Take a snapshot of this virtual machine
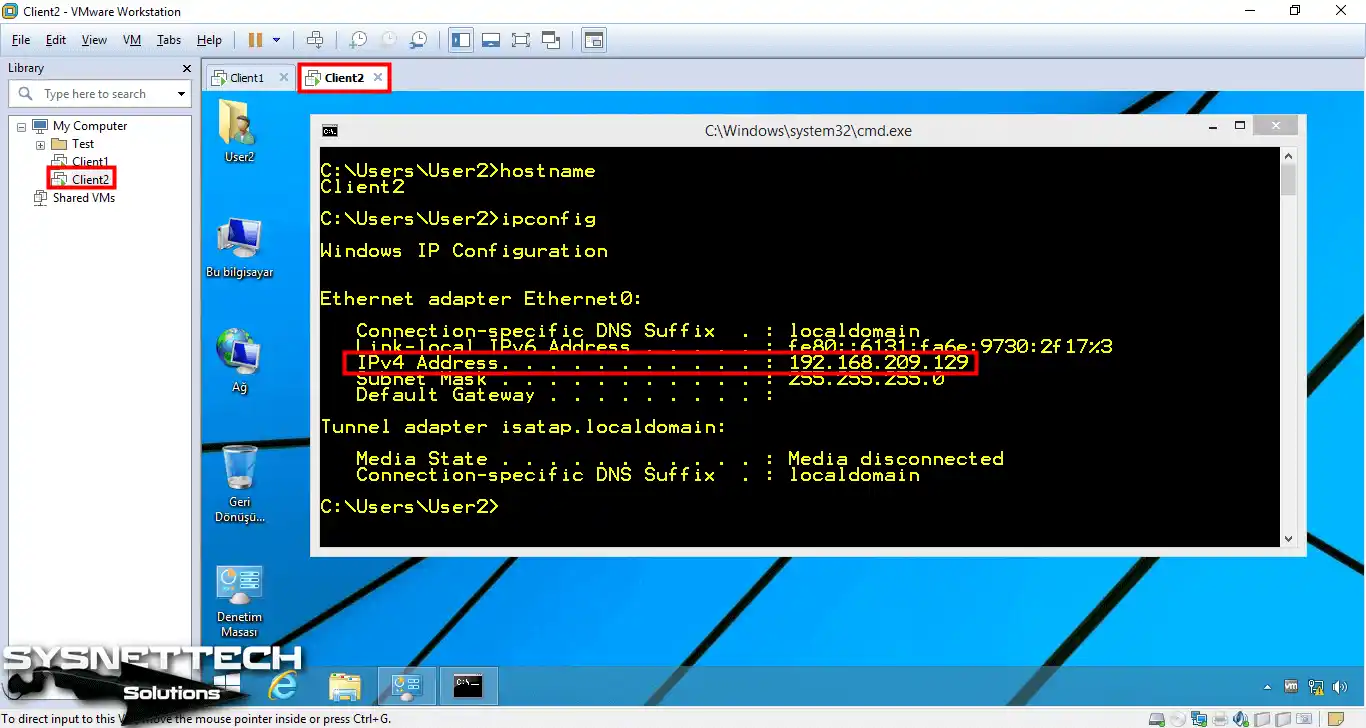This screenshot has width=1366, height=728. 357,40
